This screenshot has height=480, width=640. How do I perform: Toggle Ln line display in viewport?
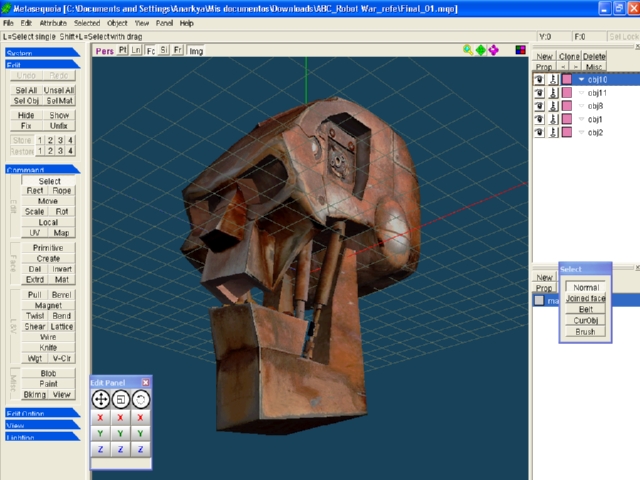coord(136,50)
